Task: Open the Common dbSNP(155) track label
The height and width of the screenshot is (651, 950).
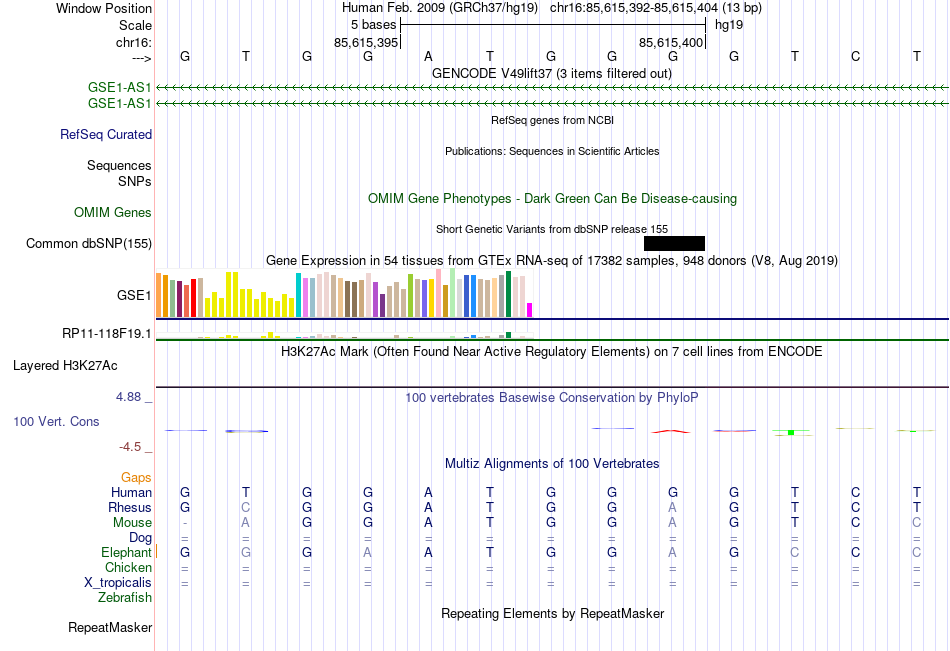Action: coord(89,244)
